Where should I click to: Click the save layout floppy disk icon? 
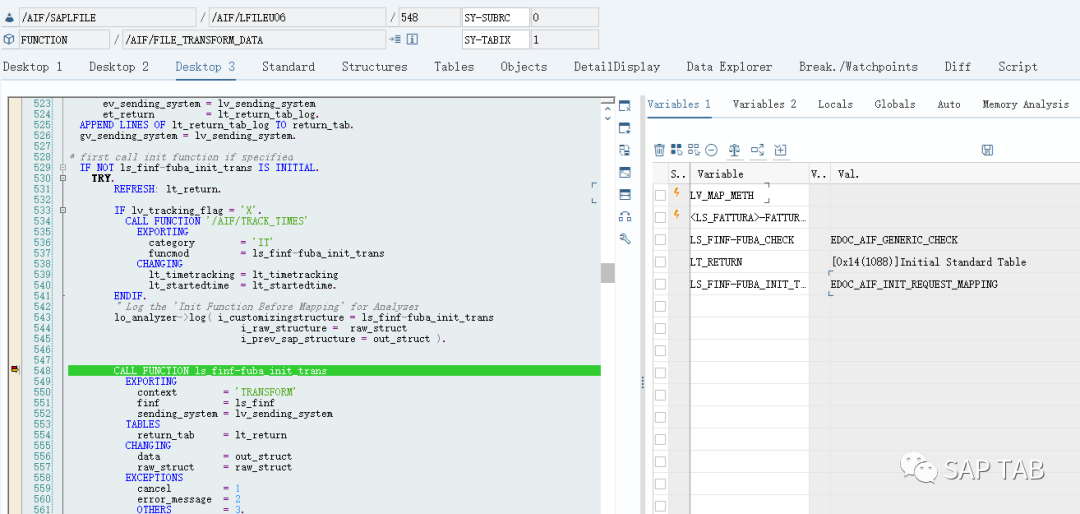pyautogui.click(x=987, y=150)
